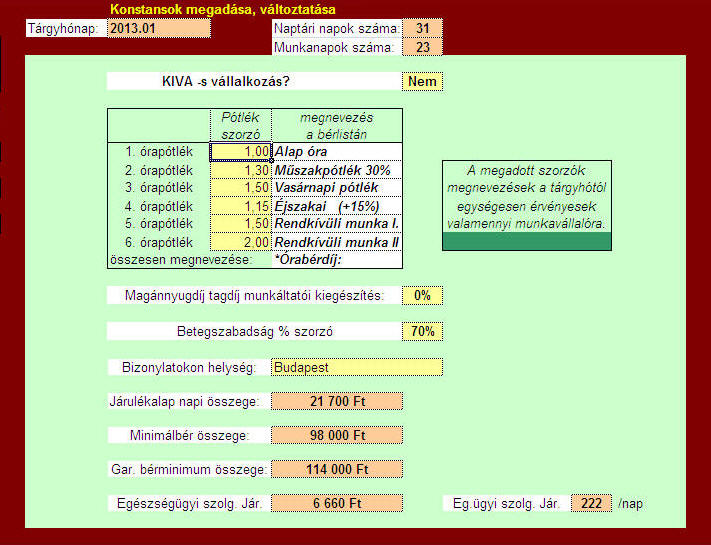Click the Betegszabadság % szorzó label
Image resolution: width=711 pixels, height=545 pixels.
click(254, 331)
